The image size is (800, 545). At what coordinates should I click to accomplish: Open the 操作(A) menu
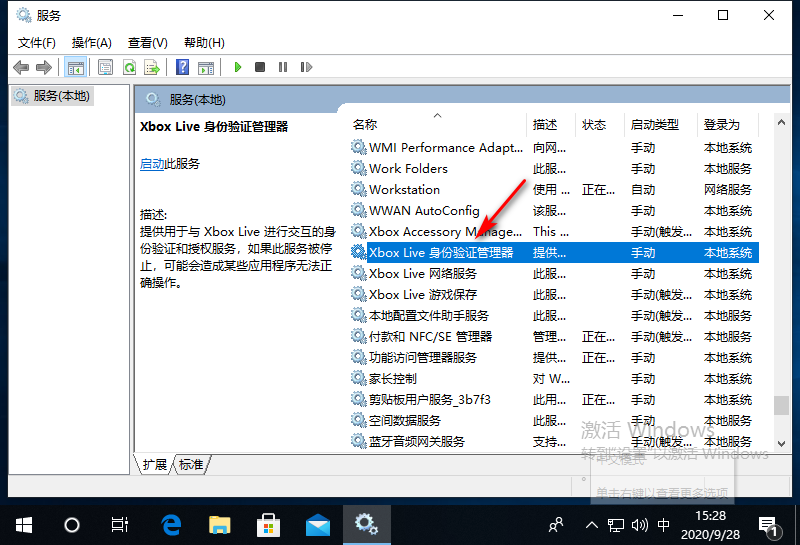pos(91,42)
